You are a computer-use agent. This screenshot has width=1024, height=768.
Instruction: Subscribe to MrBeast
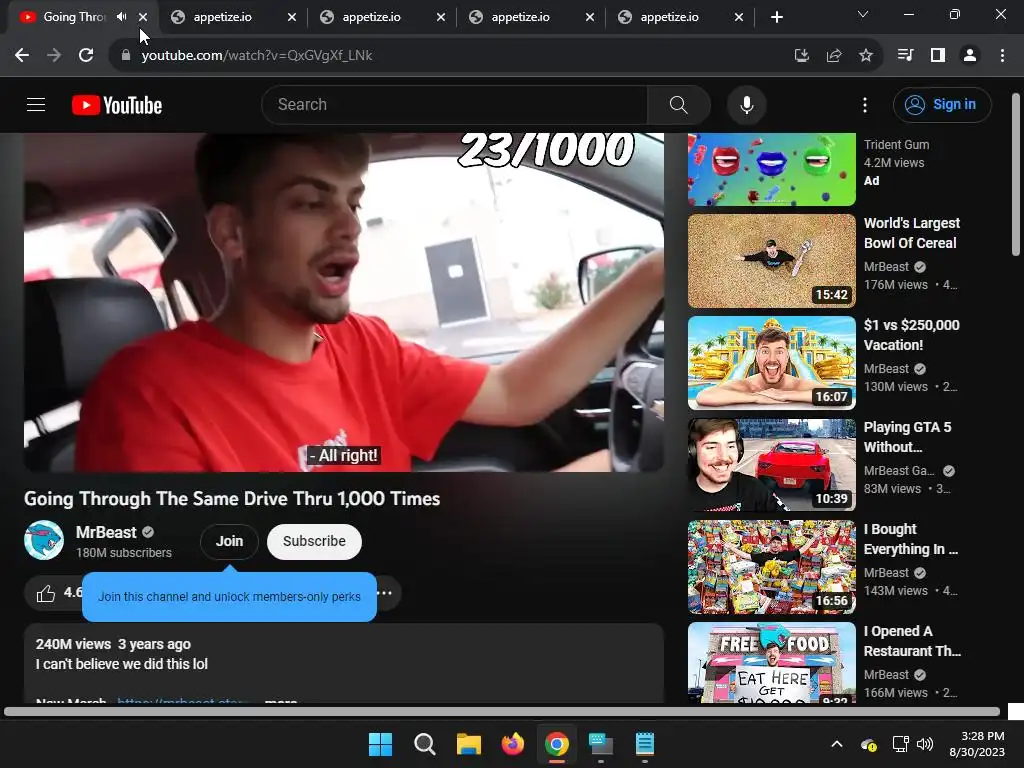click(x=314, y=541)
